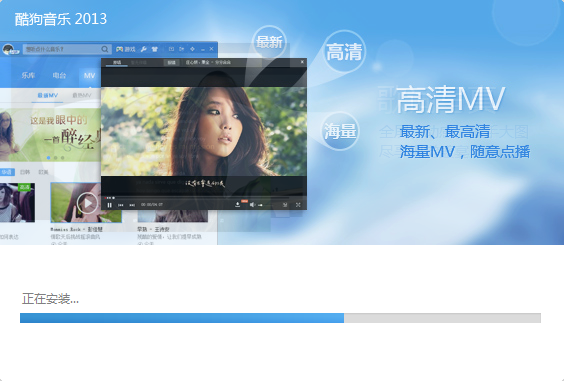This screenshot has height=381, width=564.
Task: Click the 酷狗音乐 2013 title
Action: 61,19
